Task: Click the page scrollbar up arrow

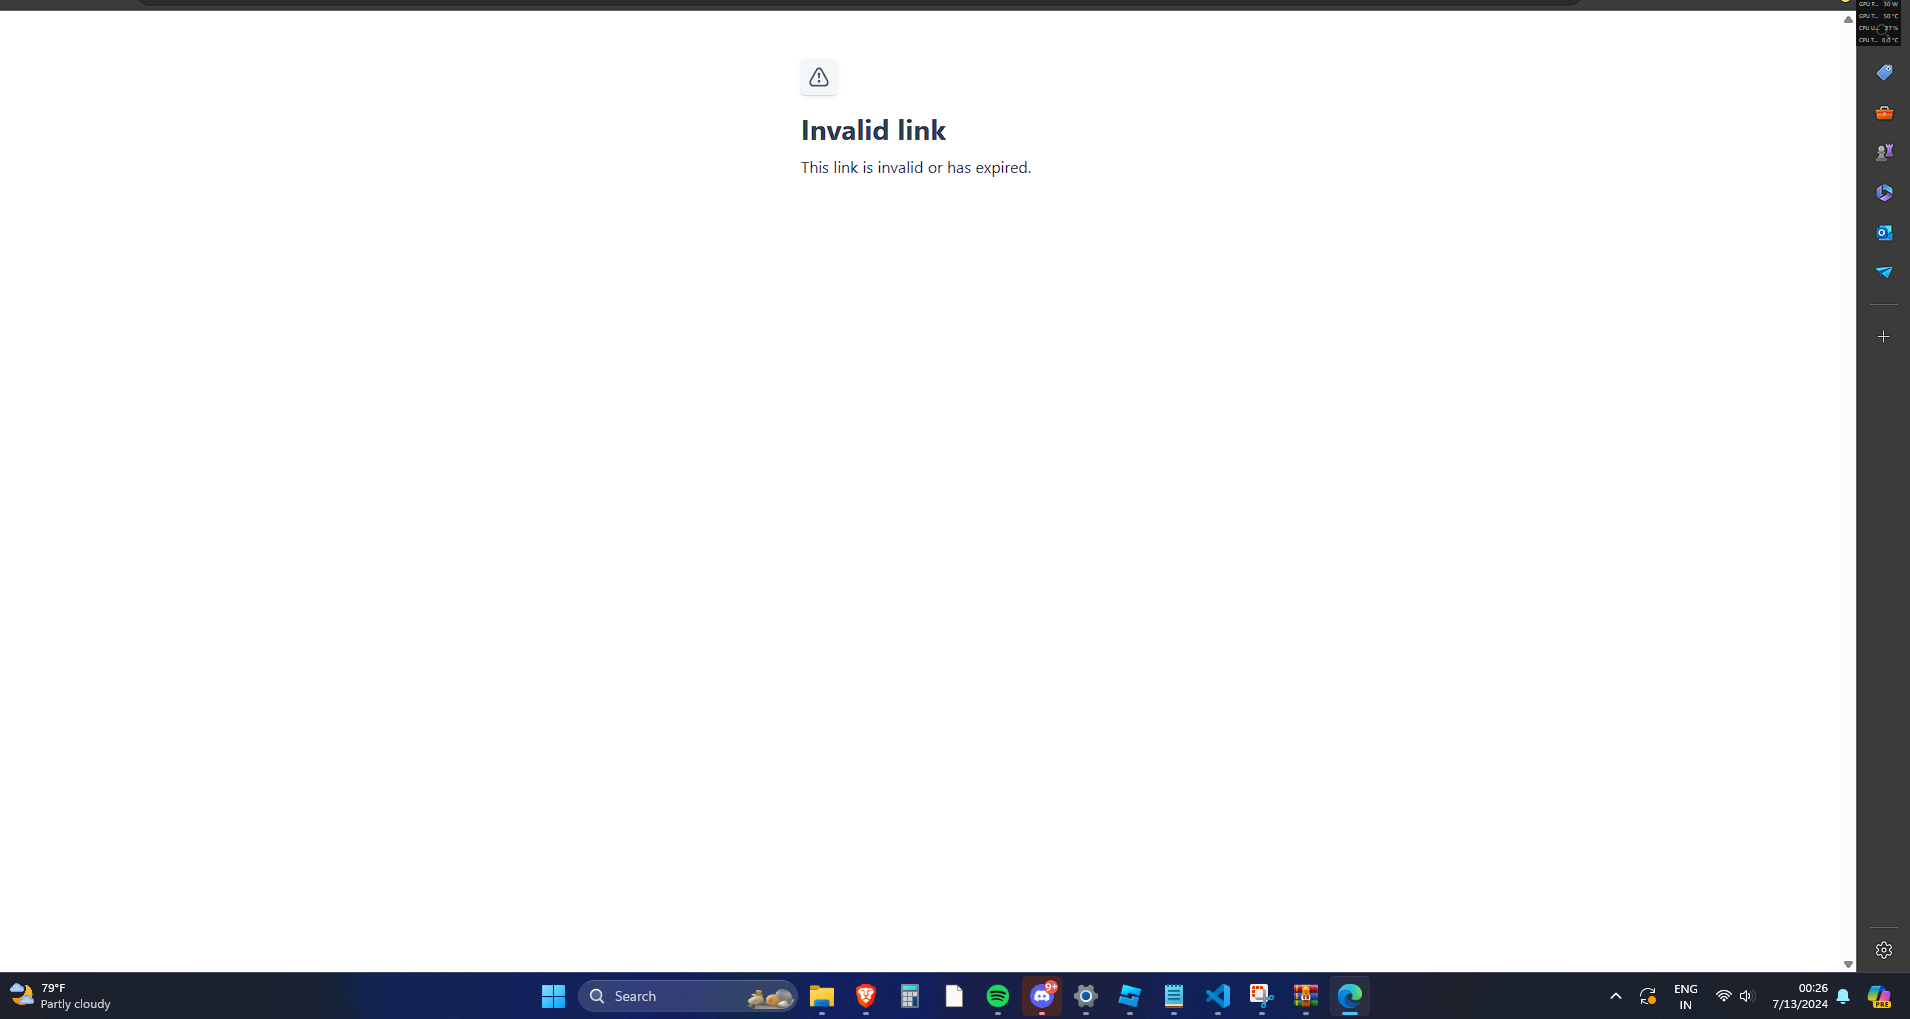Action: [x=1848, y=20]
